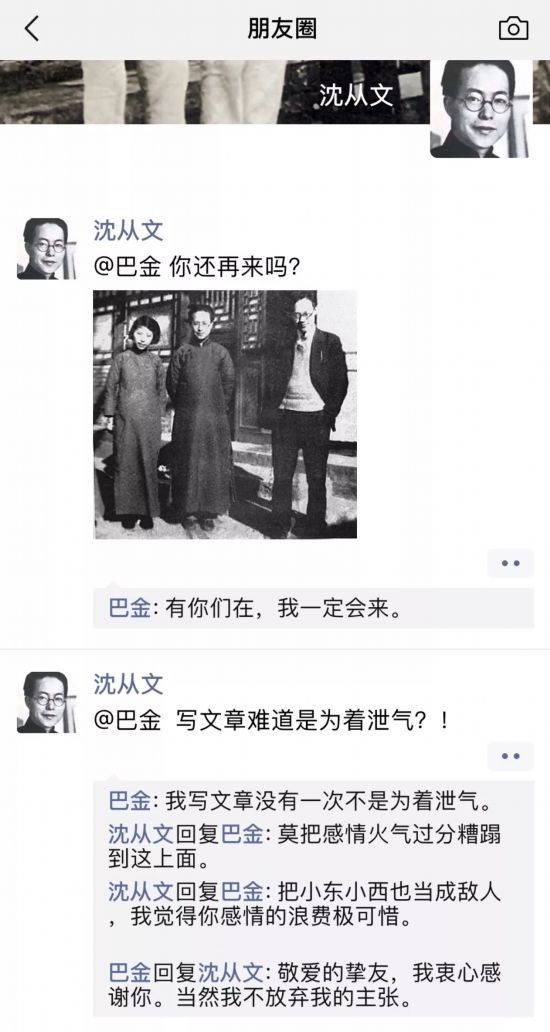Tap the 沈从文 name on cover banner
Screen dimensions: 550x1032
coord(356,95)
